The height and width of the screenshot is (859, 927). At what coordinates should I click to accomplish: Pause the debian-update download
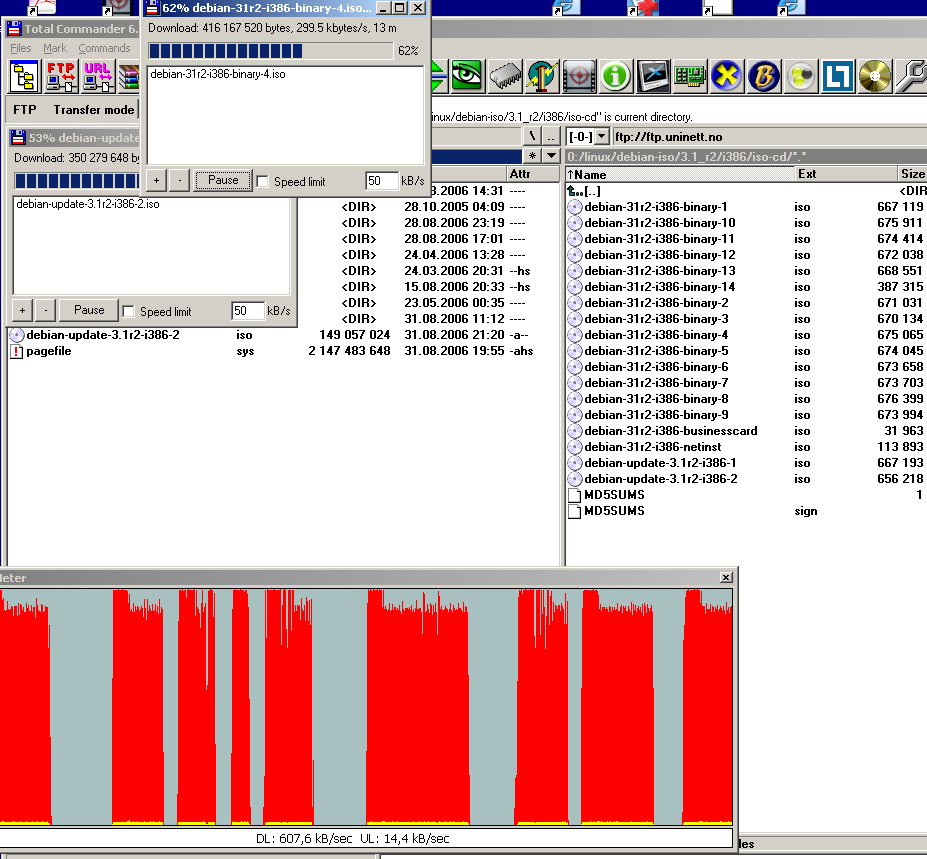click(89, 310)
